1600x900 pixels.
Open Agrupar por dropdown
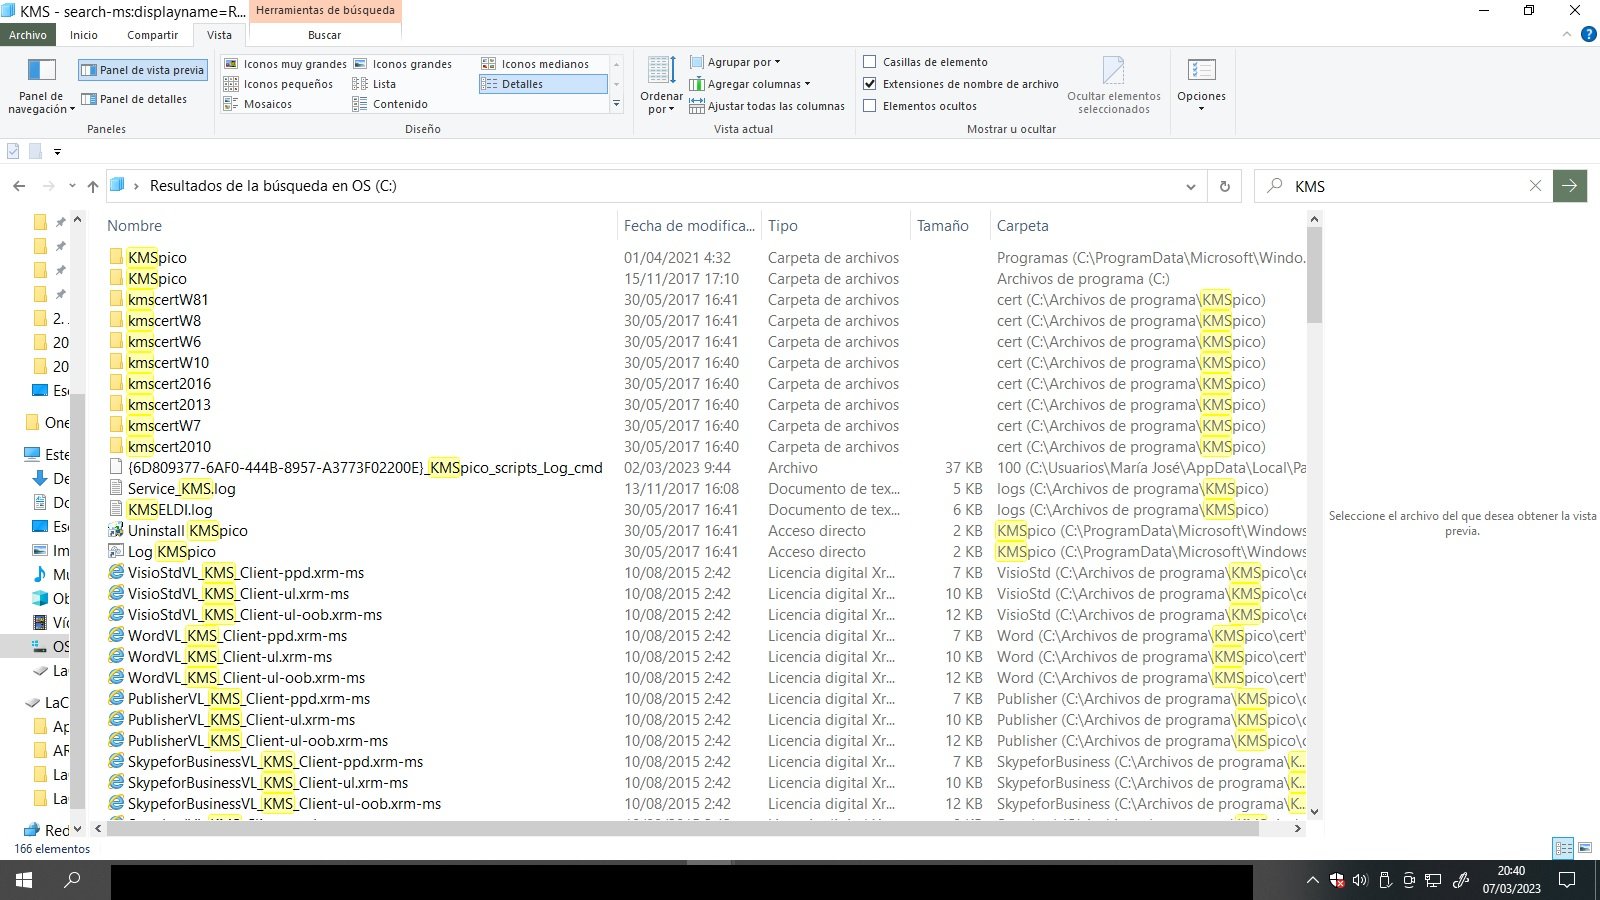click(735, 62)
